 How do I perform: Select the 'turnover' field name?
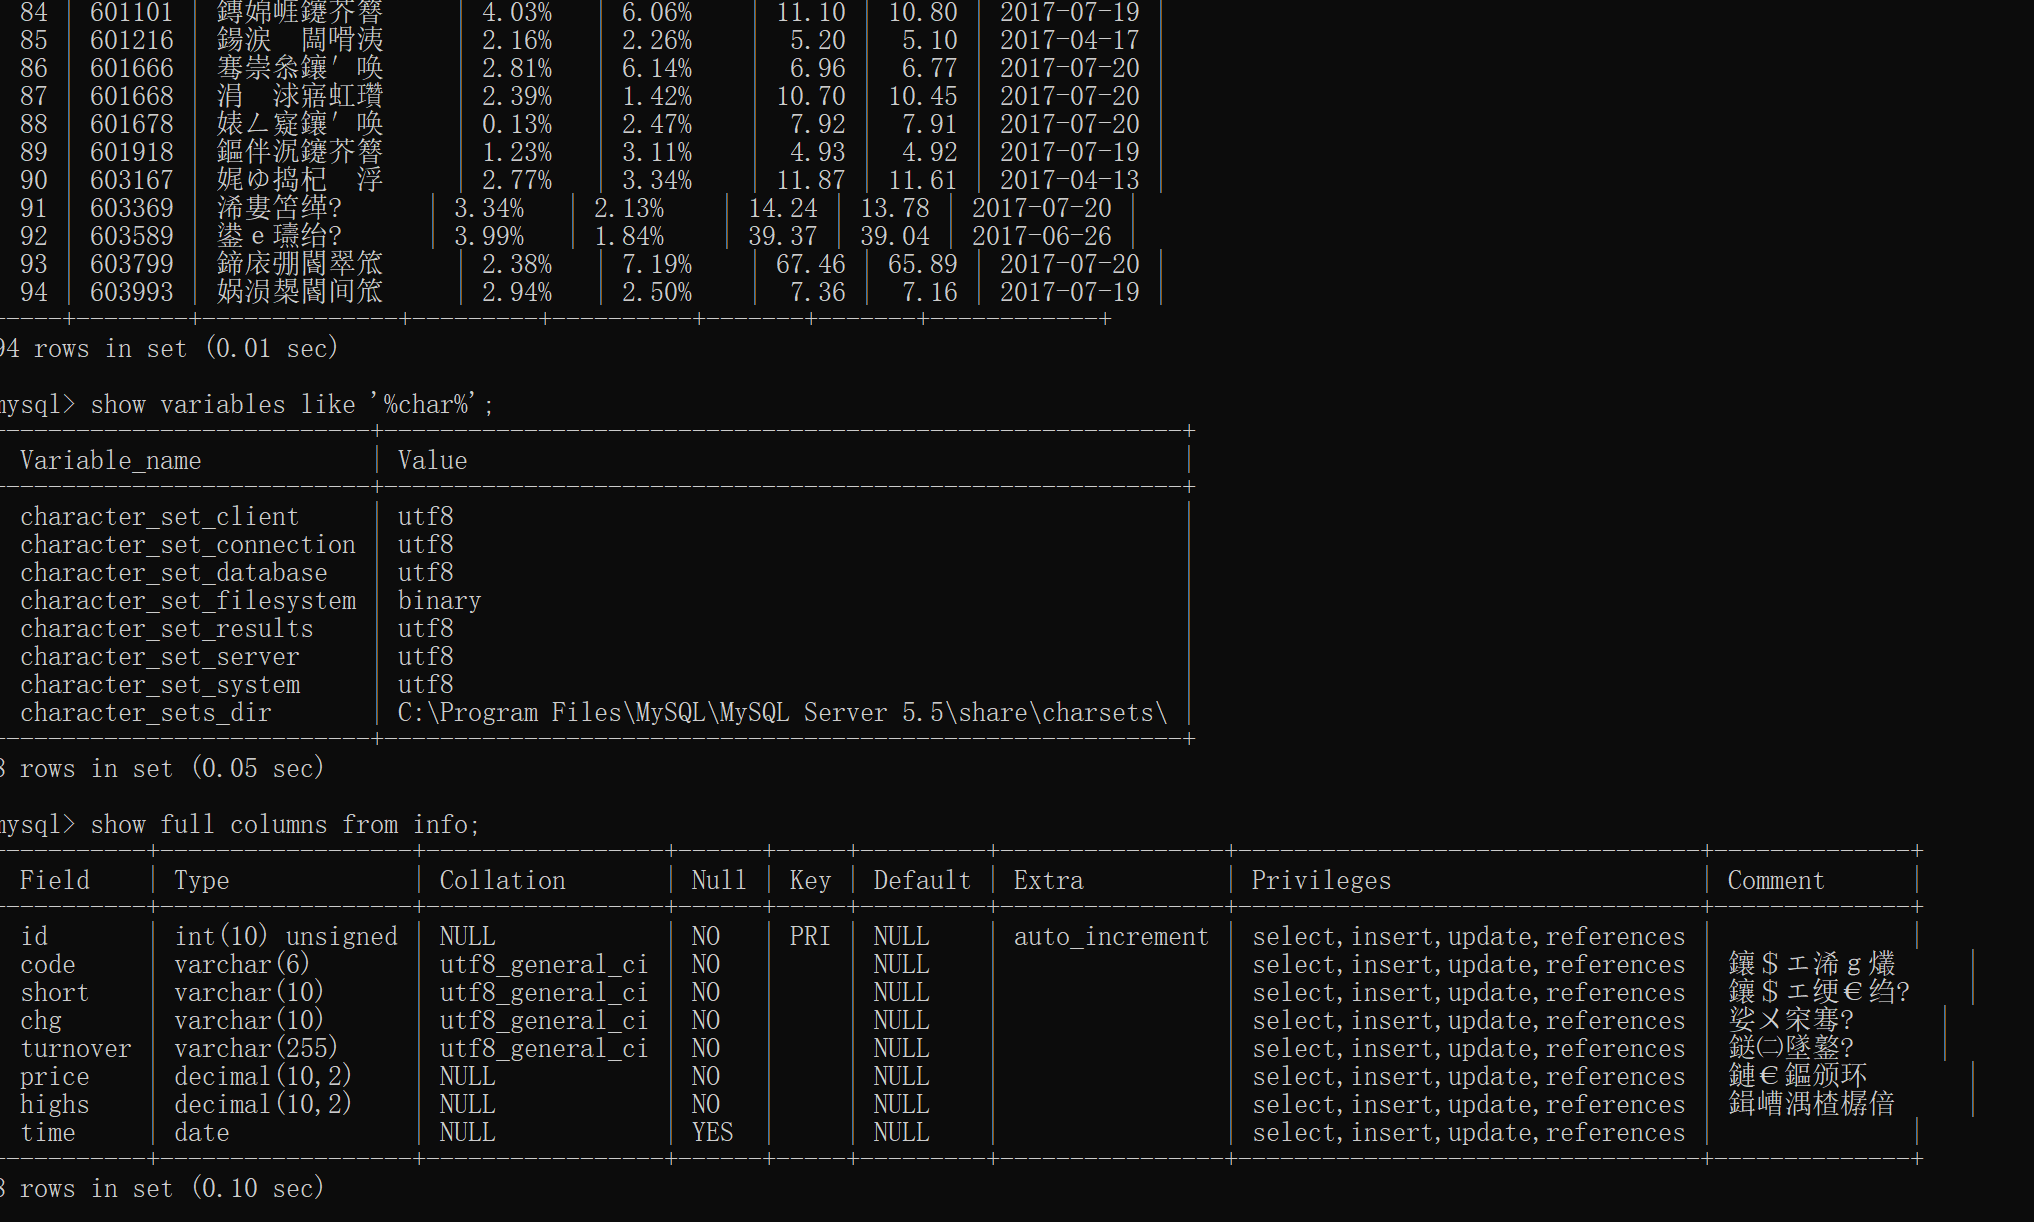[x=76, y=1049]
